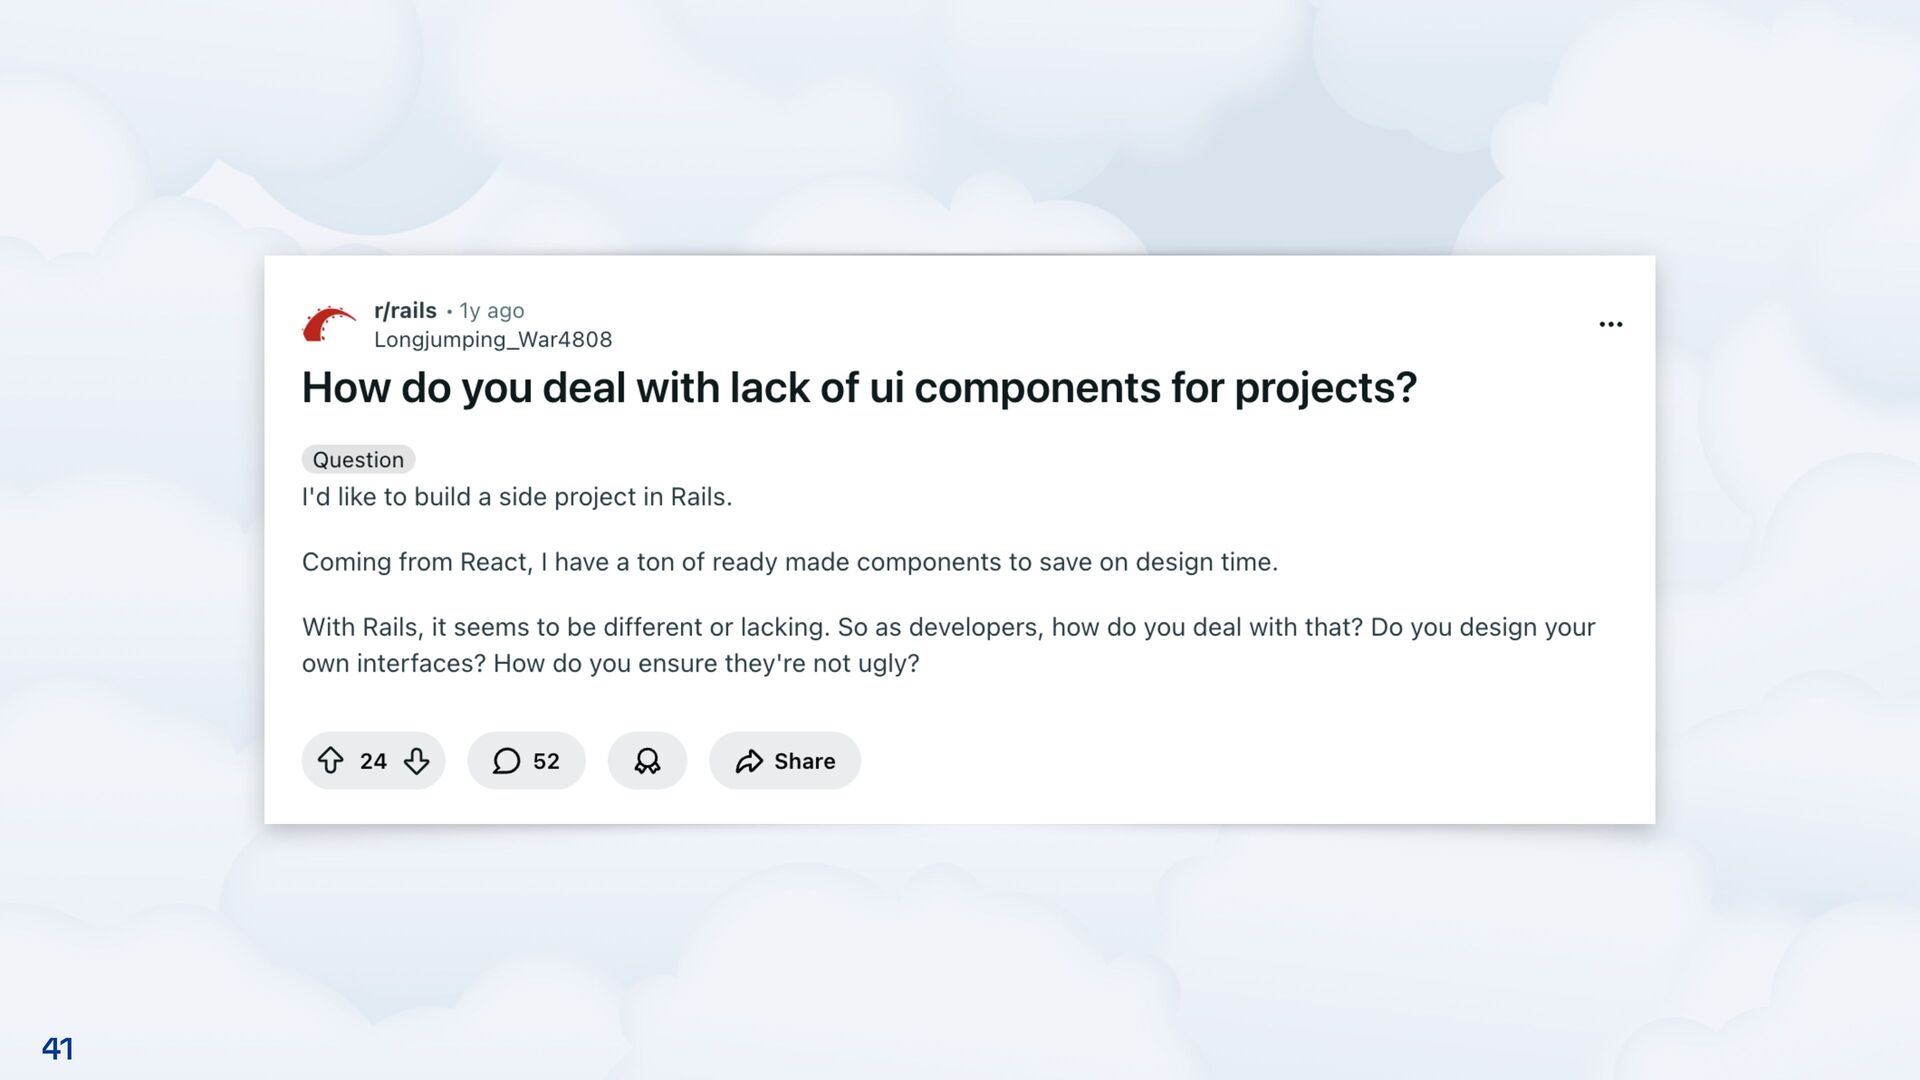Open the Longjumping_War4808 user profile

493,340
